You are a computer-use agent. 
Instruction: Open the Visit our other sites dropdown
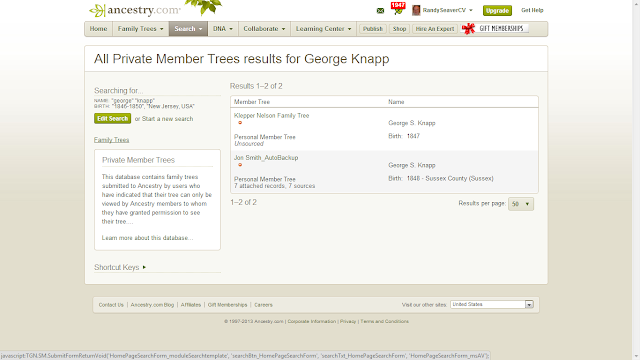pos(492,304)
